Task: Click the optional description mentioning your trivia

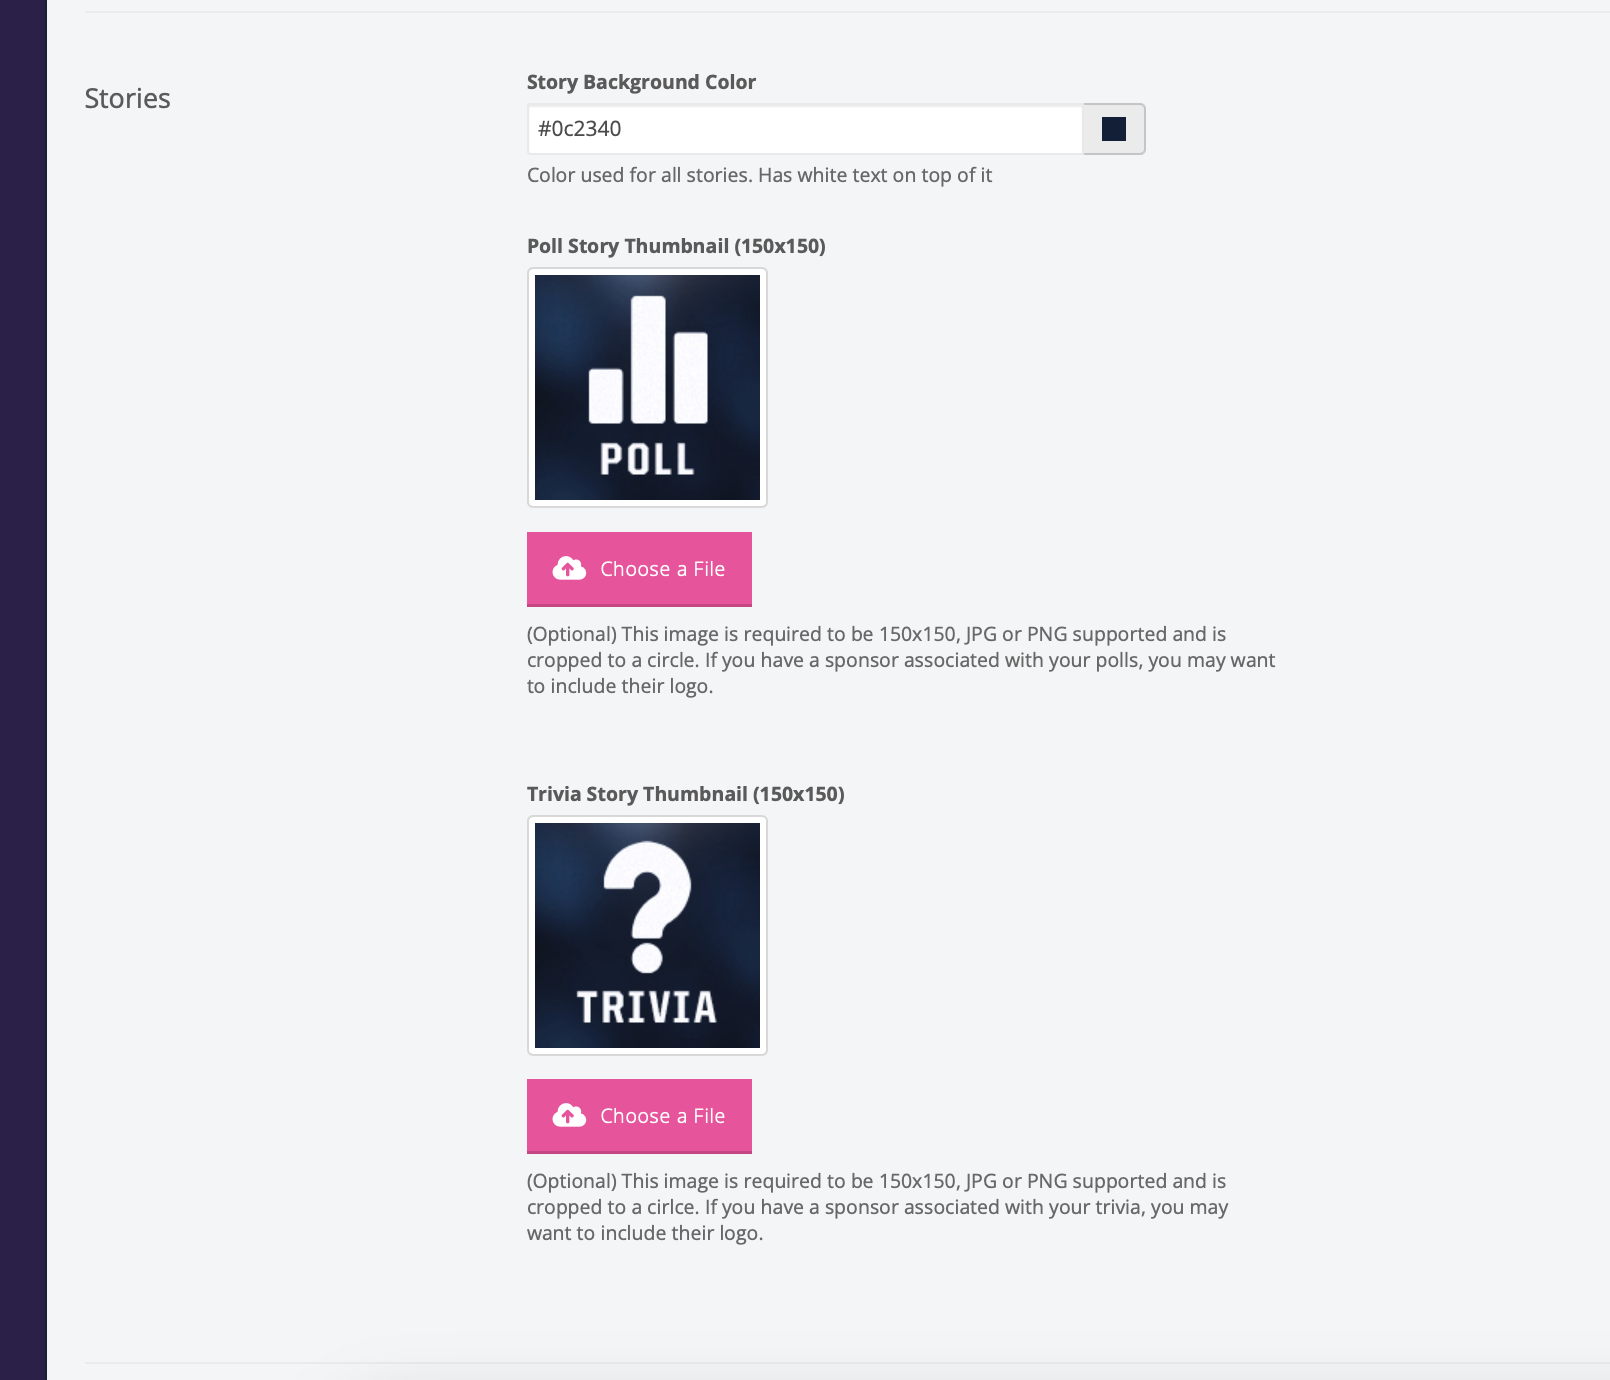Action: click(877, 1207)
